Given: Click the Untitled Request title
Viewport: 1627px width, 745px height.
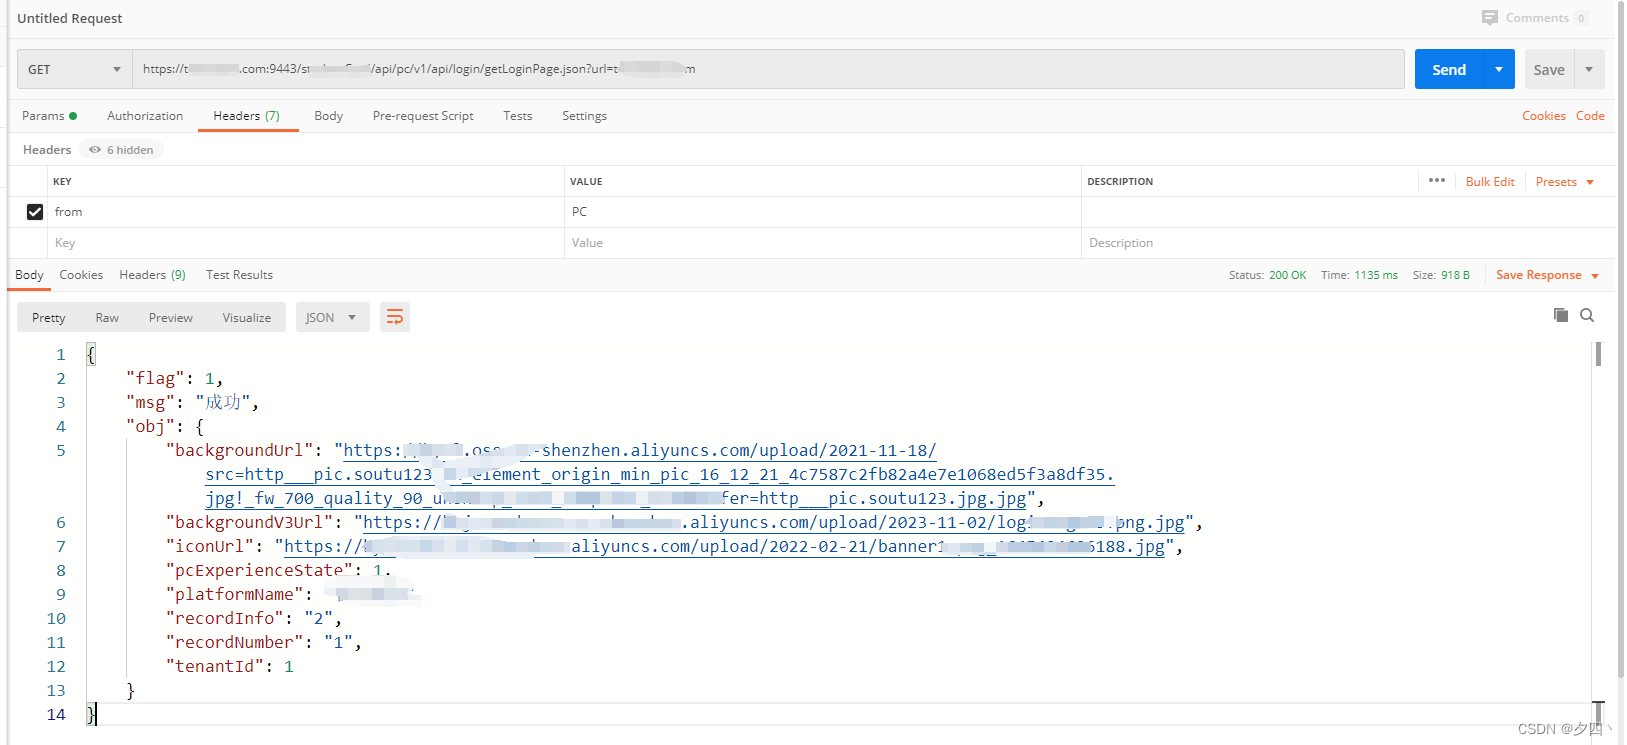Looking at the screenshot, I should (x=70, y=18).
